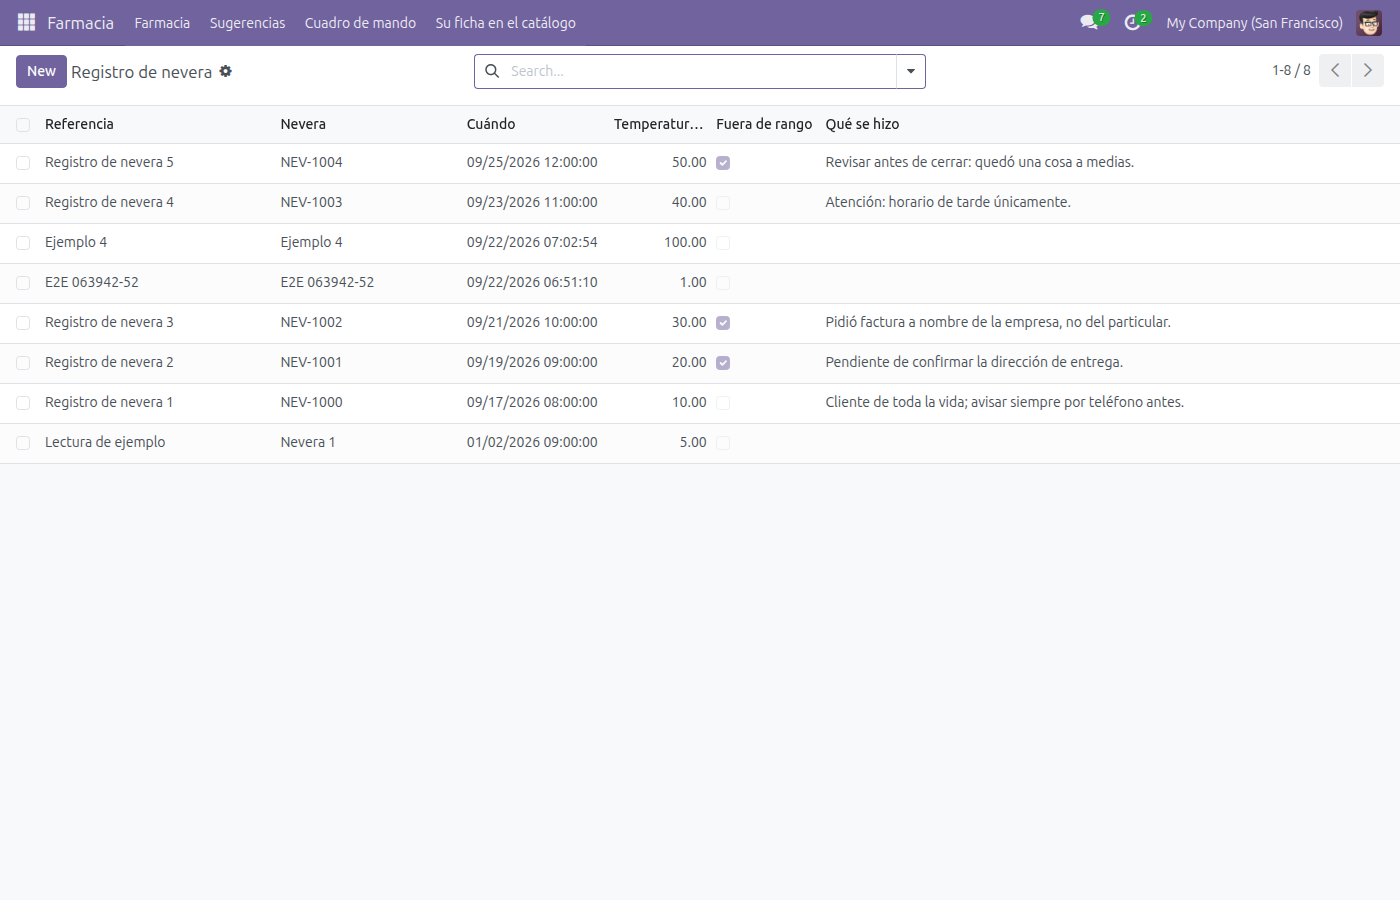Open record Registro de nevera 3

point(109,322)
